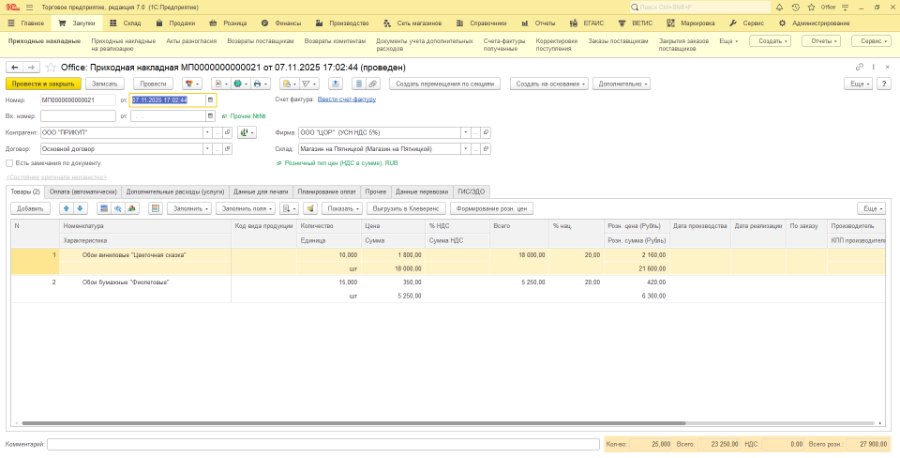Click the upload arrow toolbar icon

point(336,84)
